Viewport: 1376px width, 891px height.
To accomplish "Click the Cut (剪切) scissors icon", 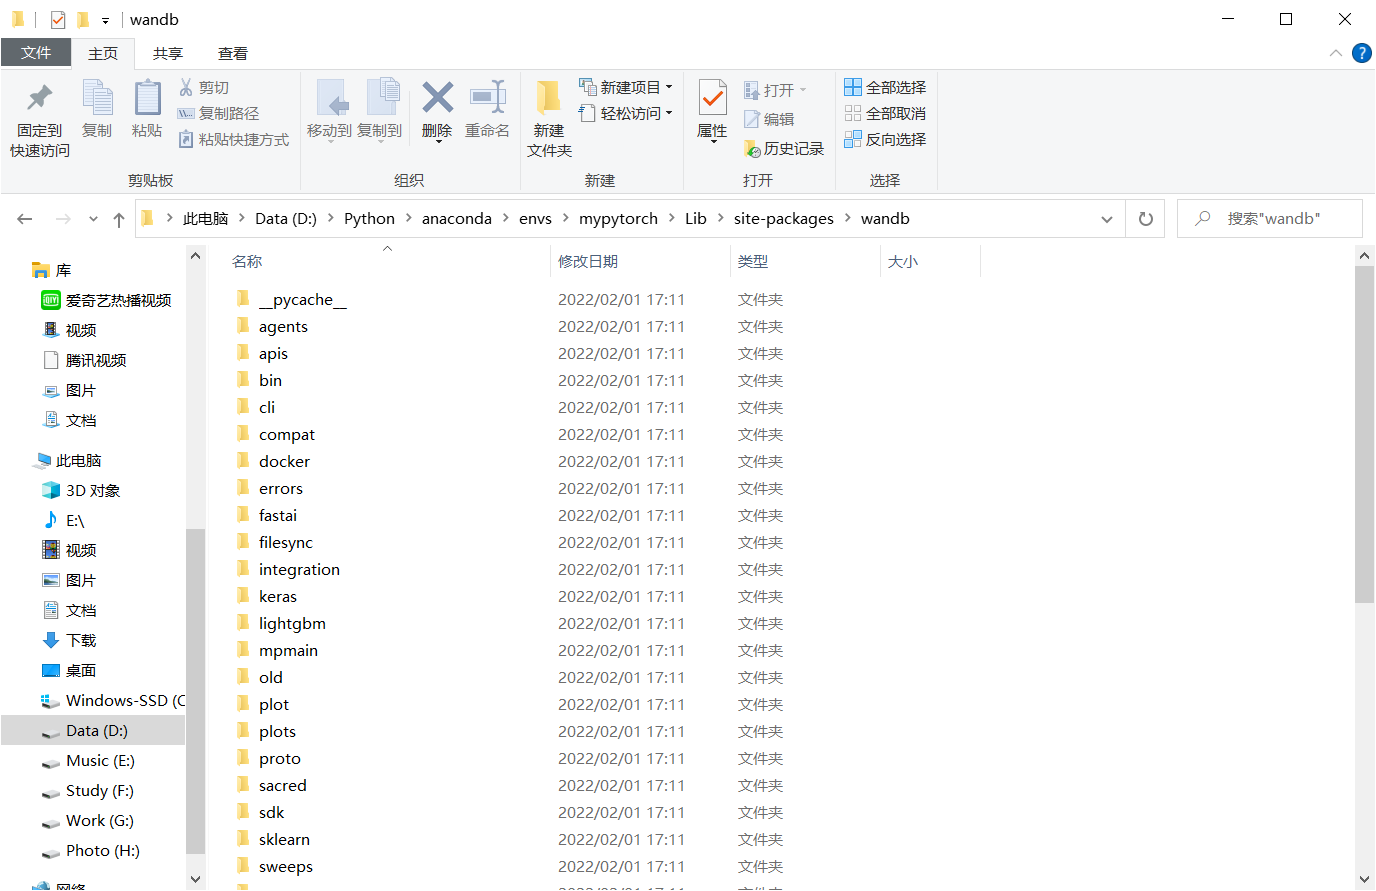I will point(186,88).
